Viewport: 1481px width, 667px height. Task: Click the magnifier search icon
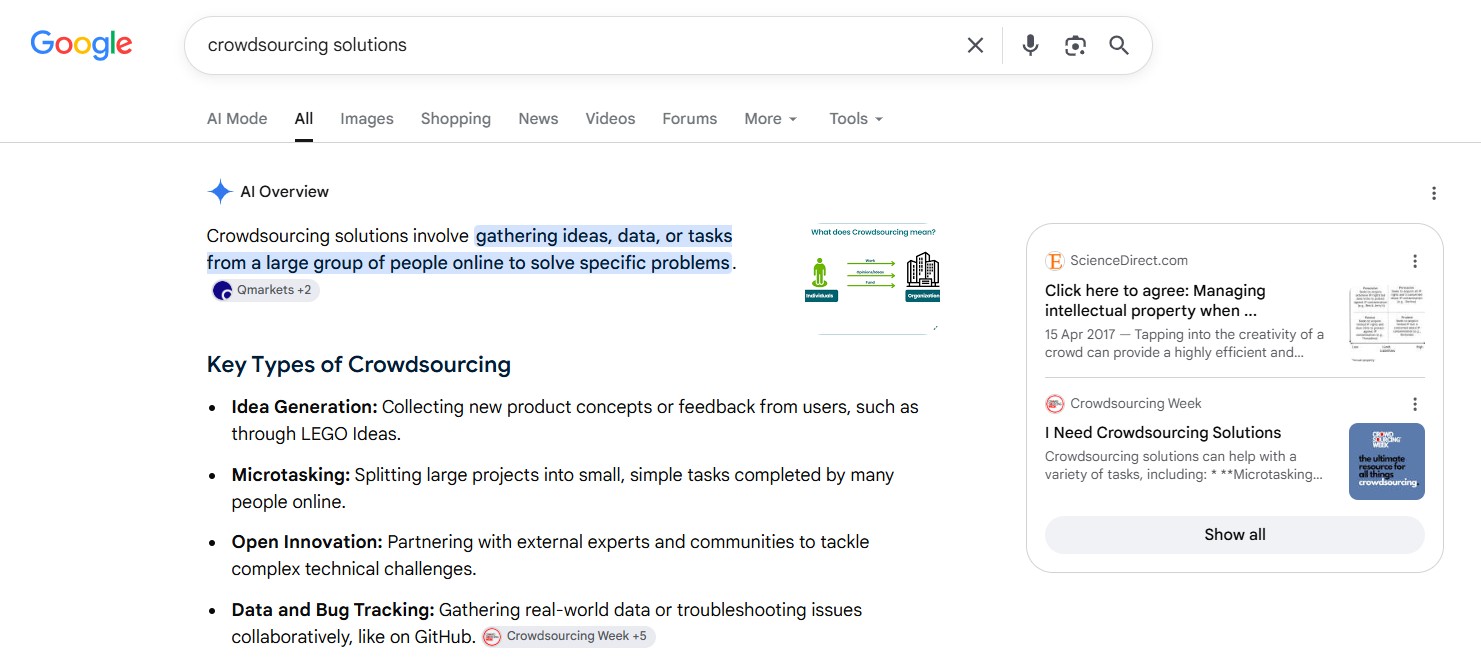1119,45
